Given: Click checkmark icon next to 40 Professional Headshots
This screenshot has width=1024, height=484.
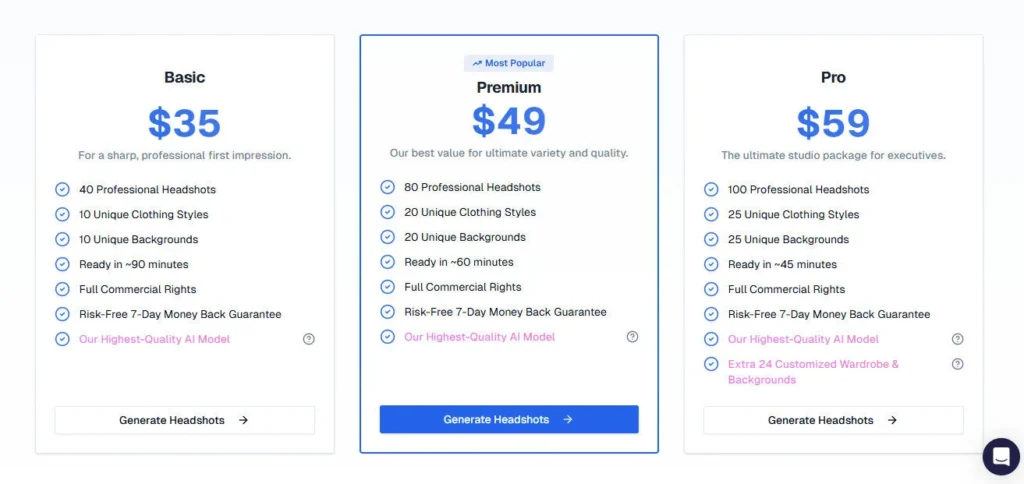Looking at the screenshot, I should click(62, 189).
